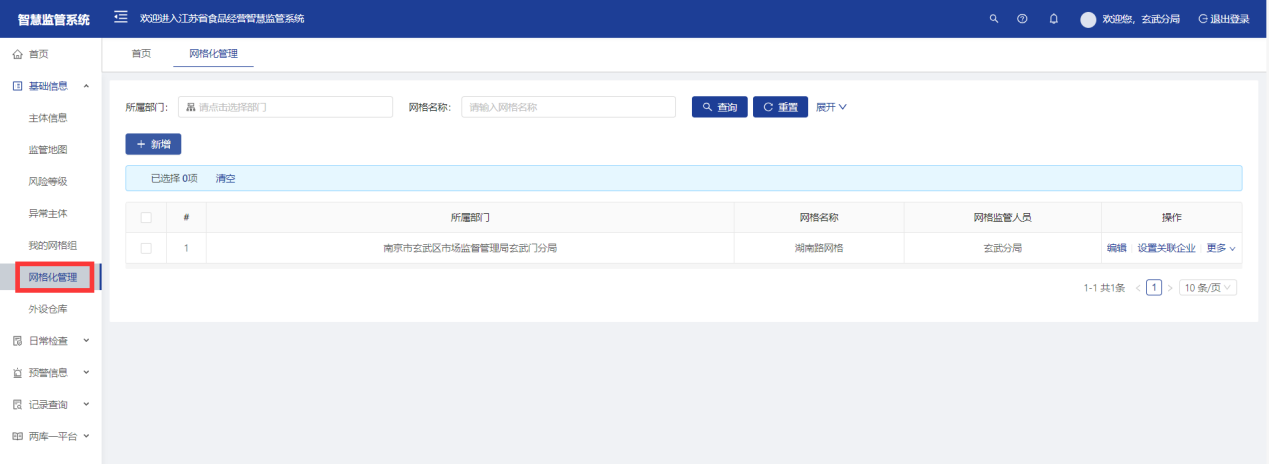Click 设置关联企业 link in row 1
The height and width of the screenshot is (464, 1269).
click(1166, 248)
